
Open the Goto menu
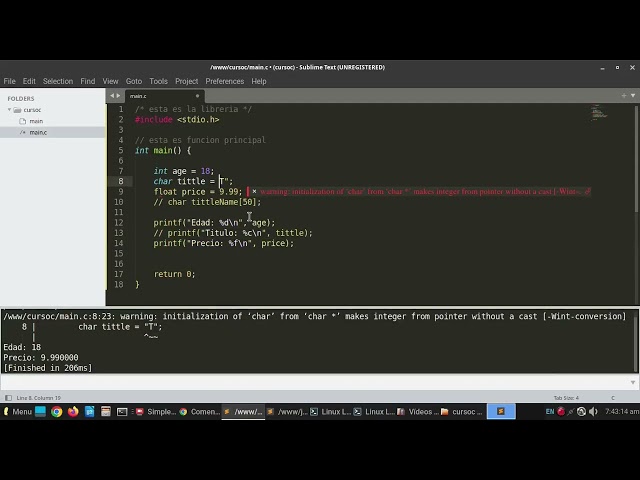(x=134, y=81)
